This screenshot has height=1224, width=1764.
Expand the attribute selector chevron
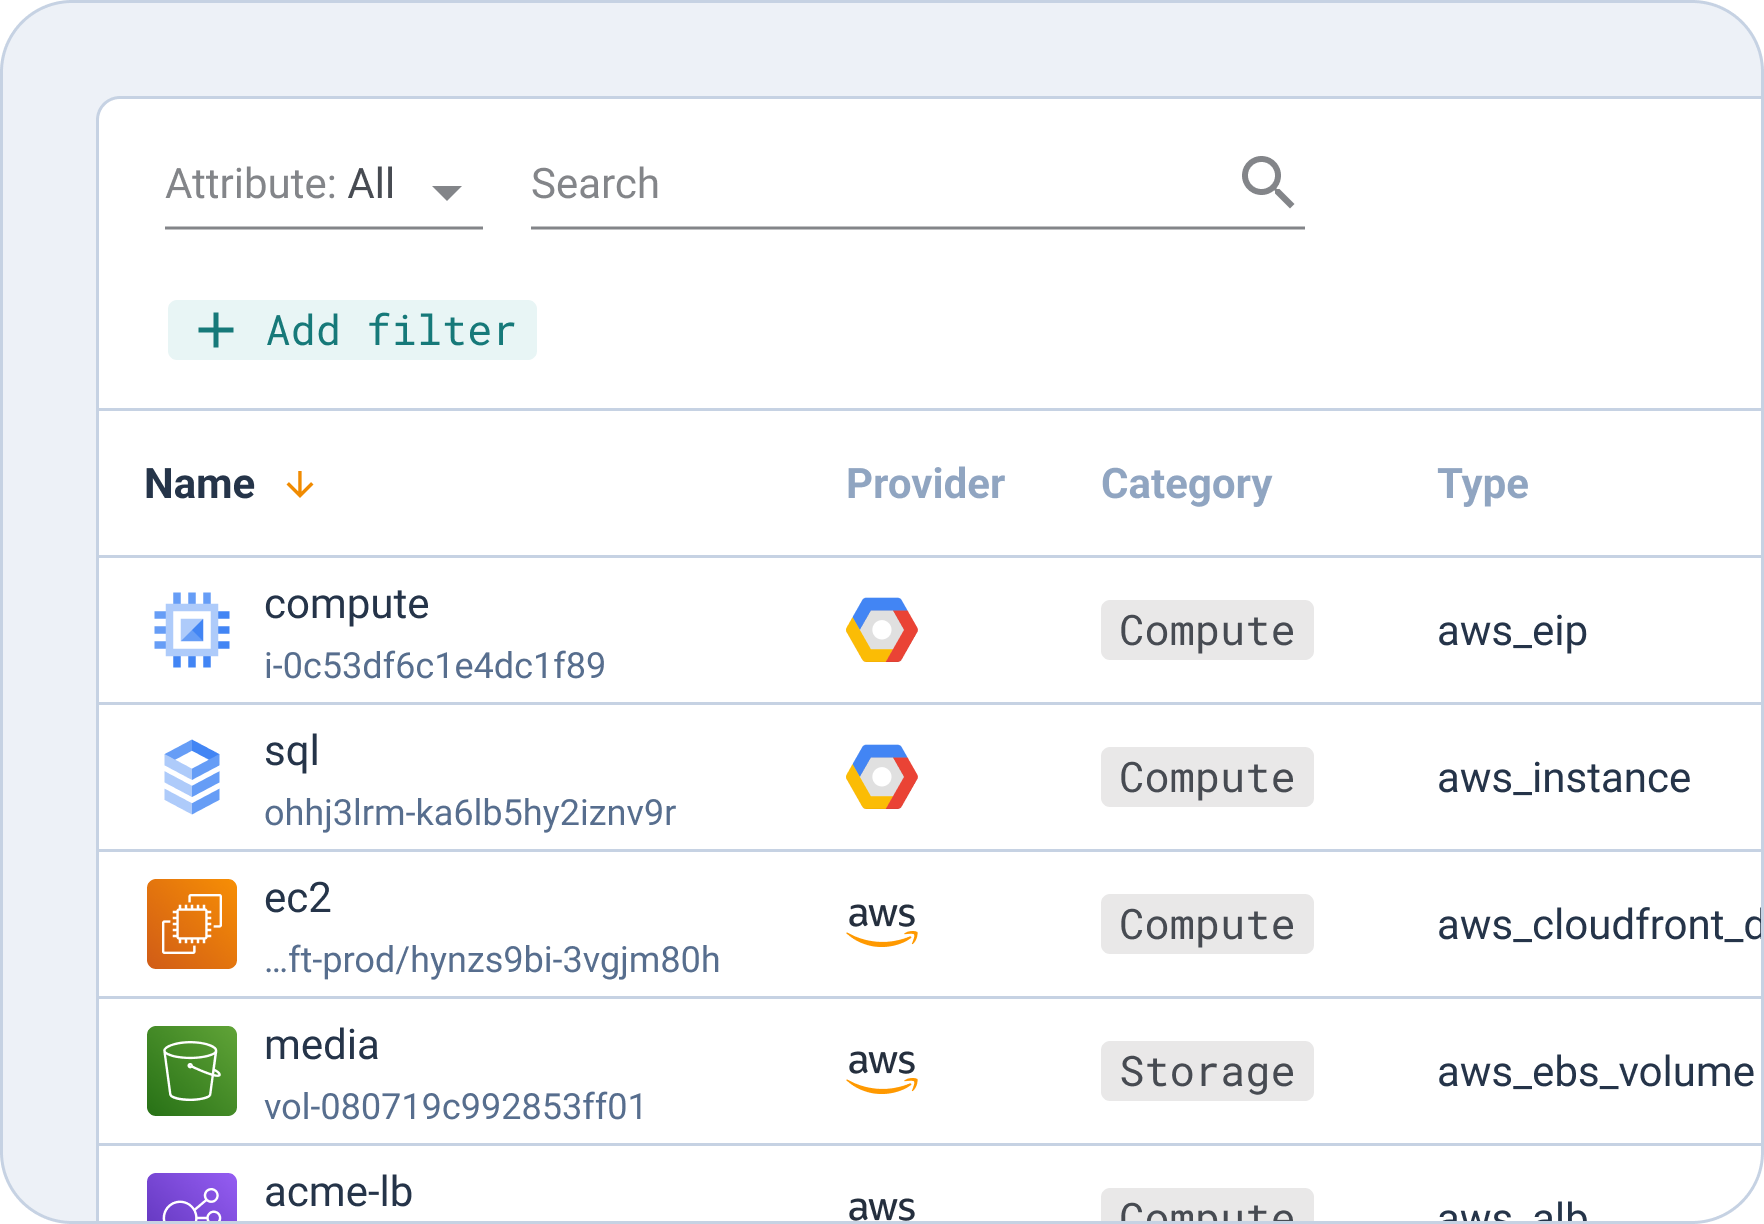(449, 192)
